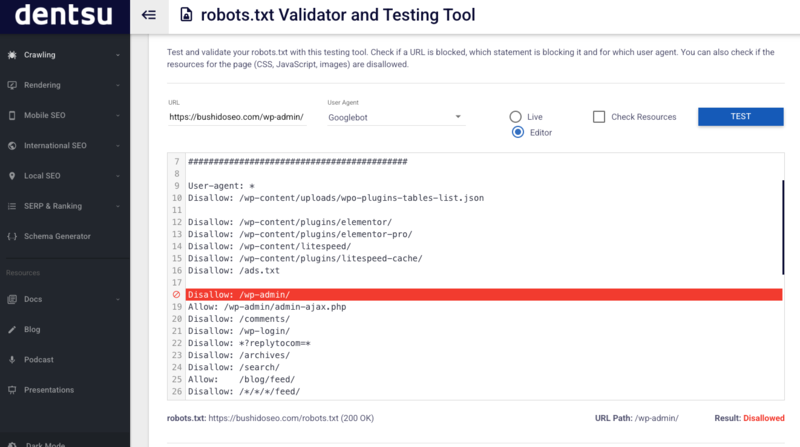Enable the Check Resources checkbox
The image size is (800, 447).
tap(599, 117)
